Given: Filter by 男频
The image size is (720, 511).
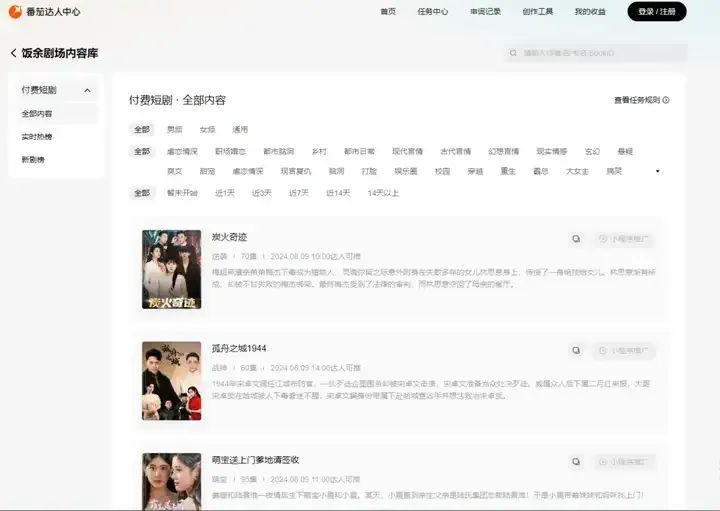Looking at the screenshot, I should point(174,129).
